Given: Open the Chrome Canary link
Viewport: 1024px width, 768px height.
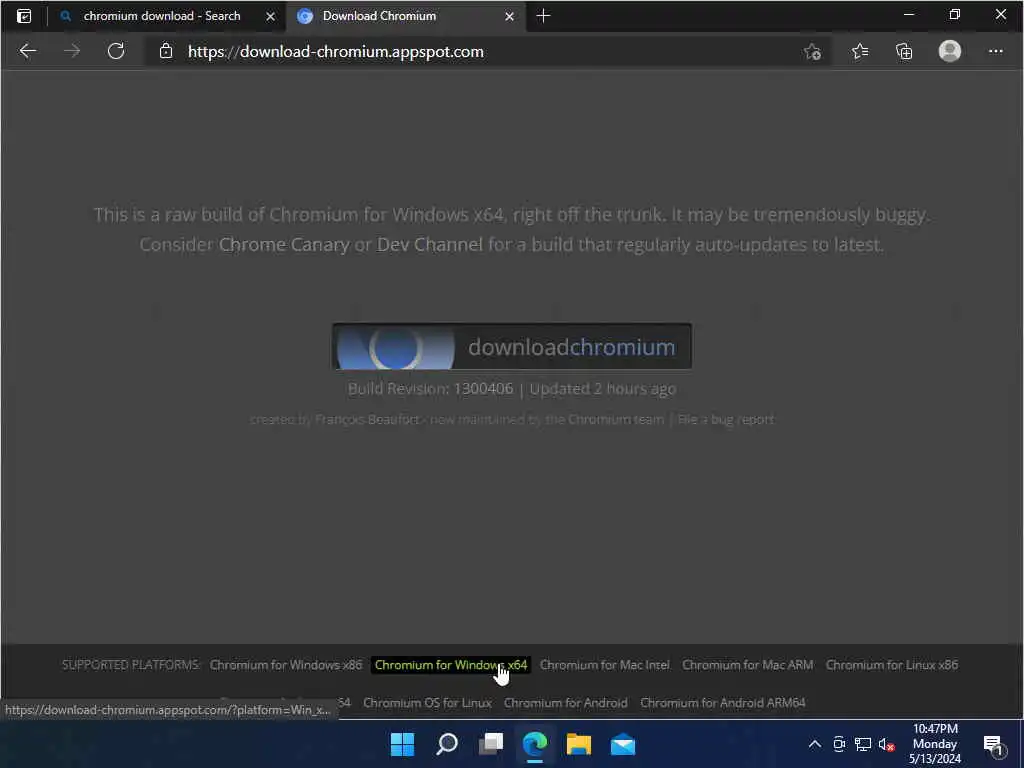Looking at the screenshot, I should tap(284, 244).
